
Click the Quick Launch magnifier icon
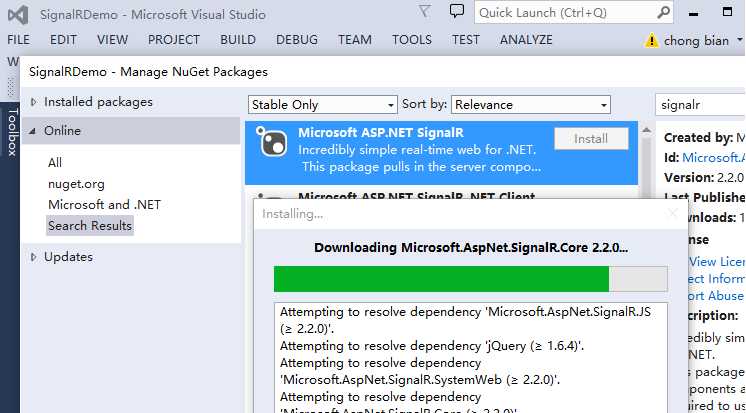pyautogui.click(x=663, y=13)
